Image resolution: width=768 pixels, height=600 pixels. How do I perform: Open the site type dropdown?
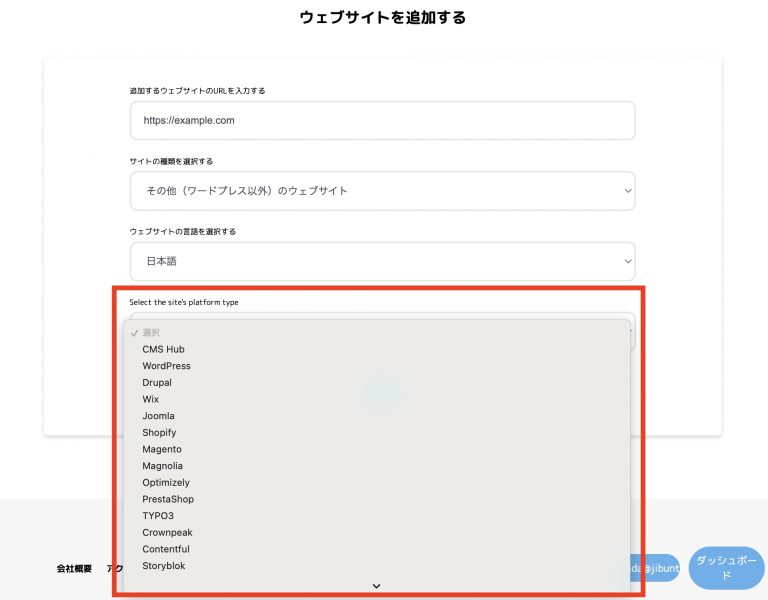(383, 191)
